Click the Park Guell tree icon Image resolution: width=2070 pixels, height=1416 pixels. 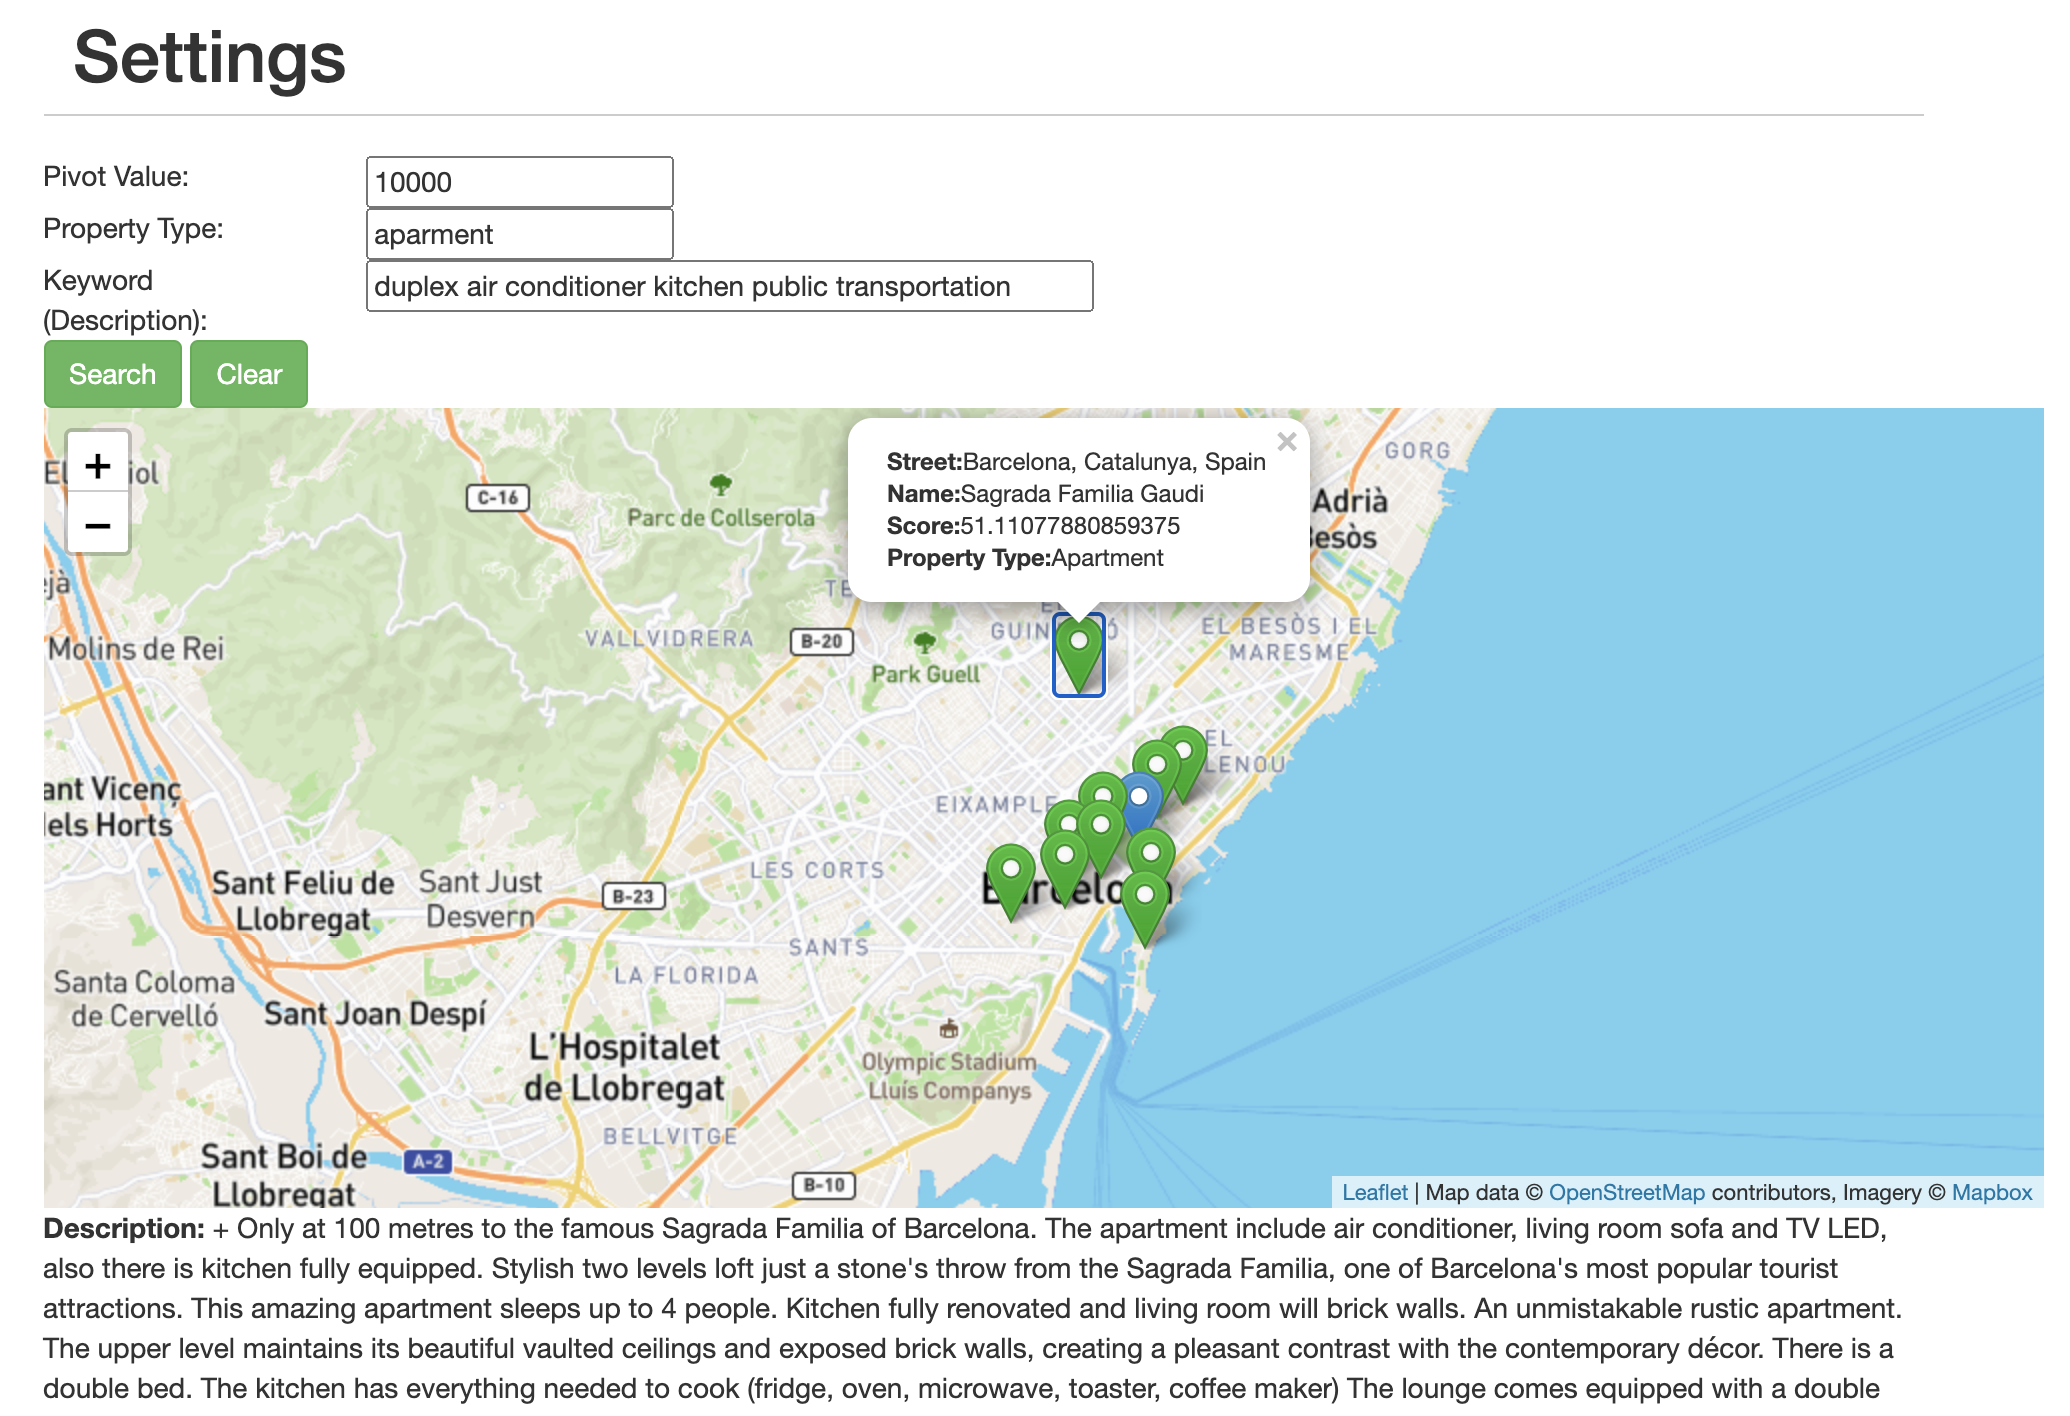[925, 641]
